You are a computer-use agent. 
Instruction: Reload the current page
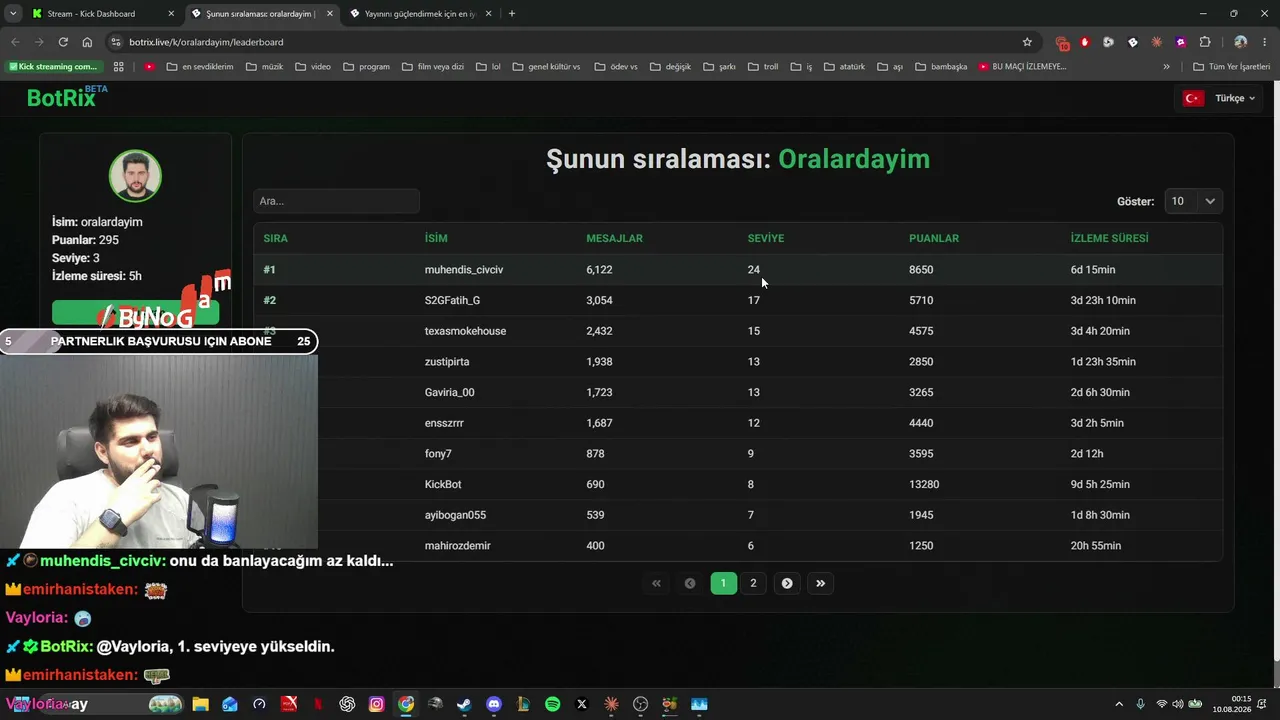click(x=63, y=42)
